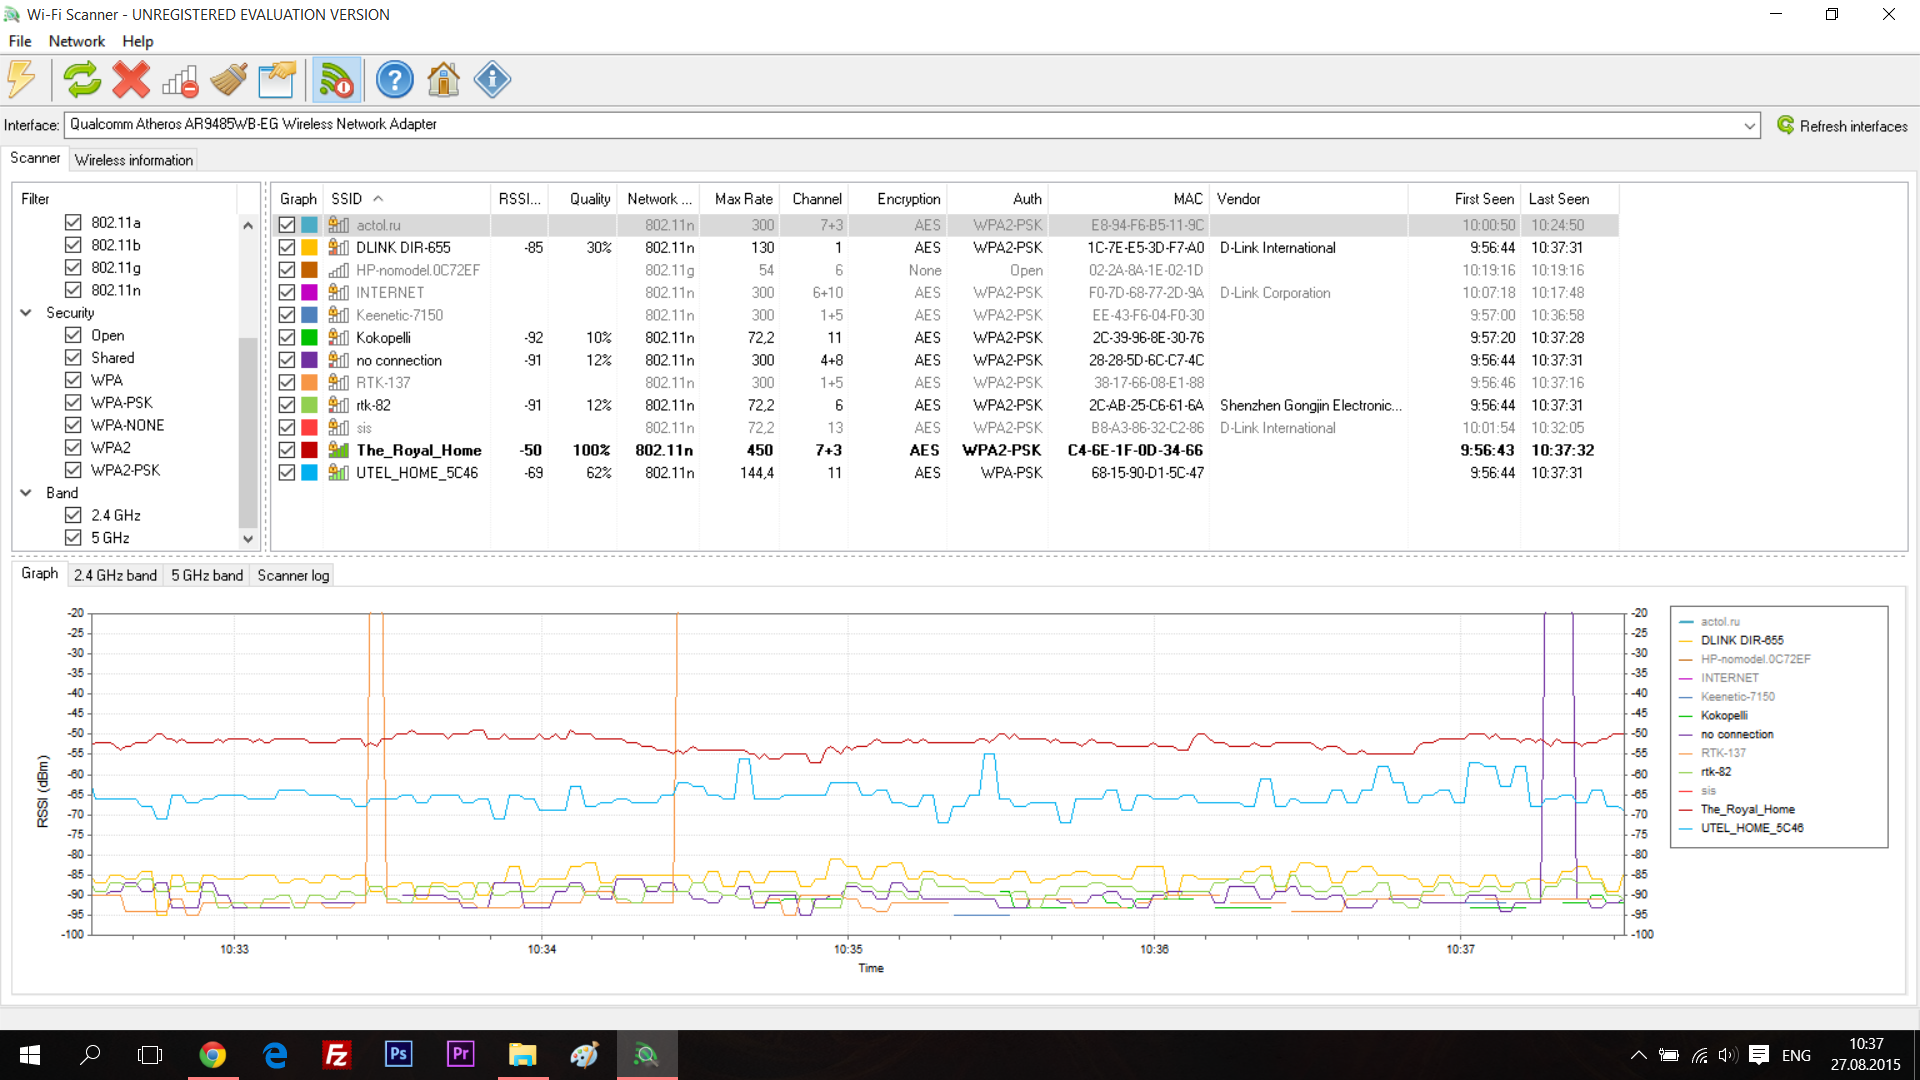Uncheck the 802.11a filter checkbox

73,222
